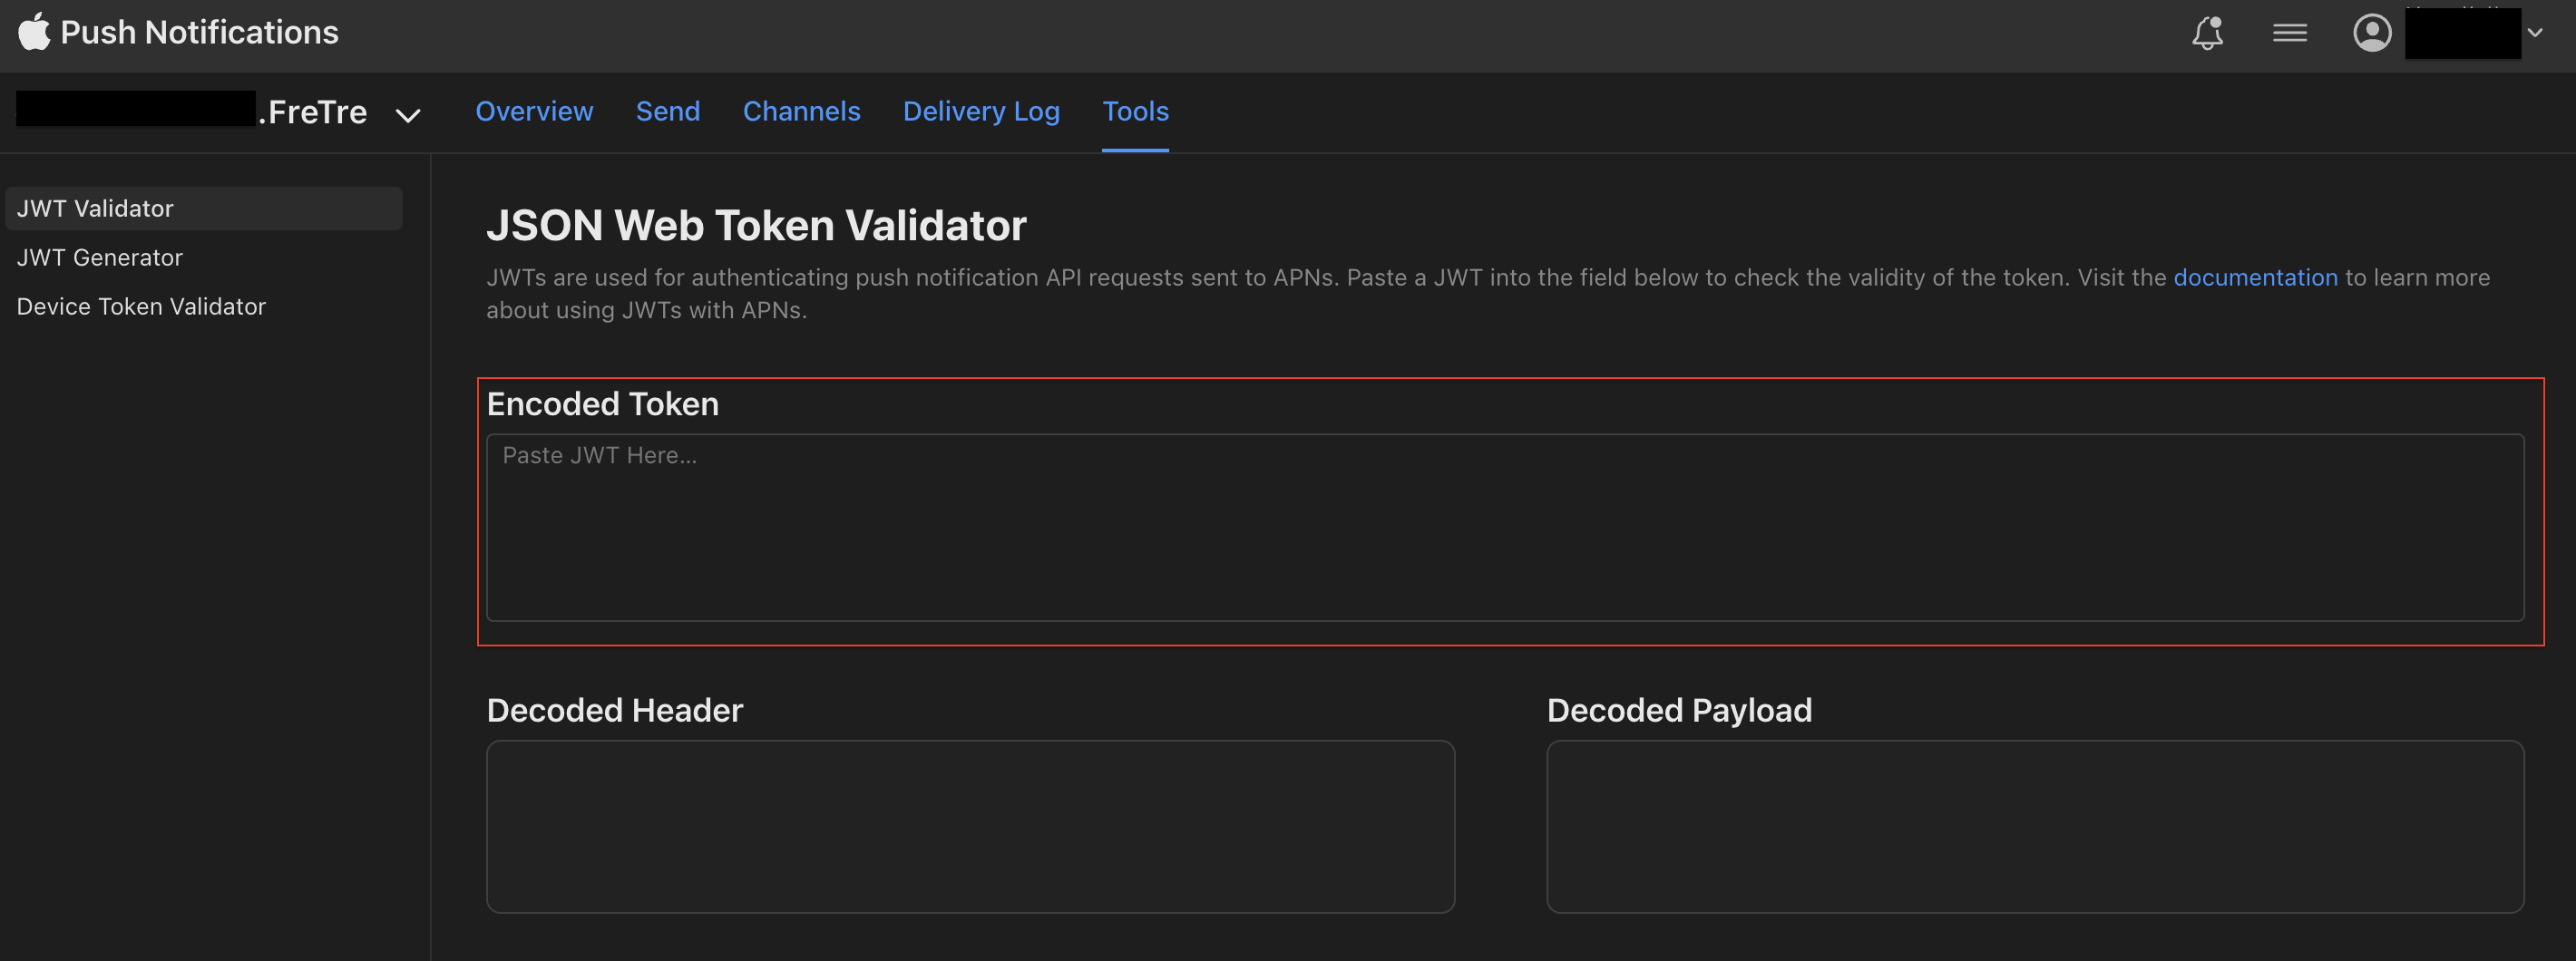Viewport: 2576px width, 961px height.
Task: Expand the account dropdown chevron
Action: pyautogui.click(x=2535, y=33)
